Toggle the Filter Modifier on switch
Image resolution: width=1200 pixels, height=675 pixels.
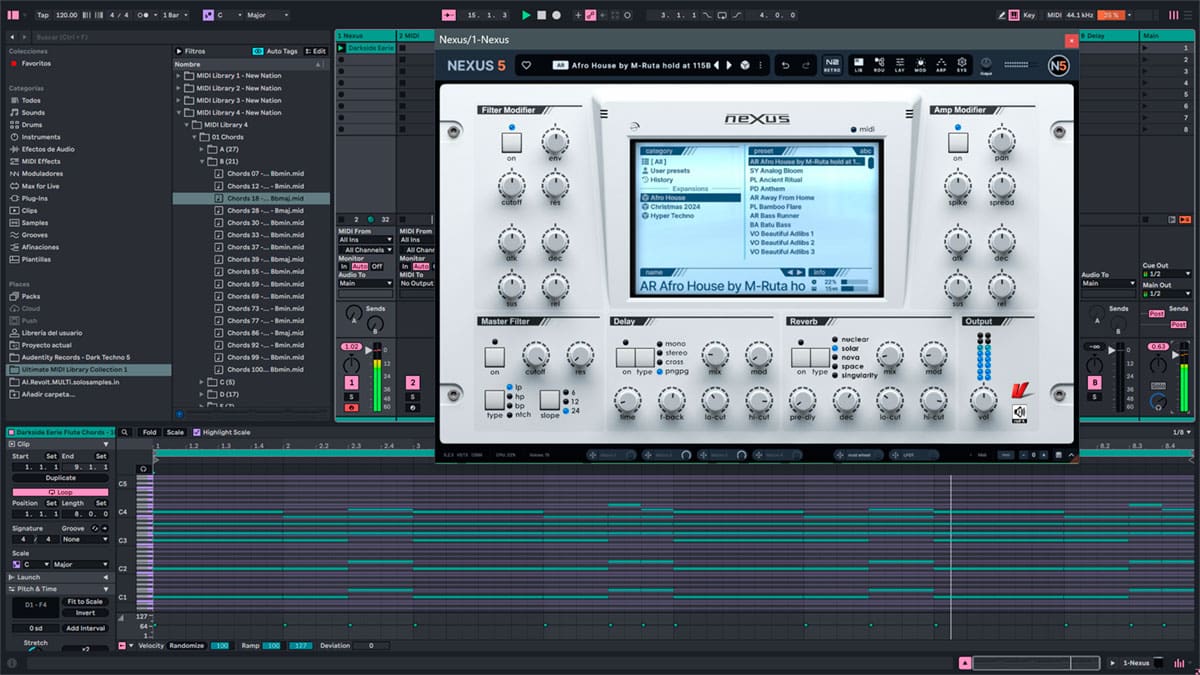[511, 143]
